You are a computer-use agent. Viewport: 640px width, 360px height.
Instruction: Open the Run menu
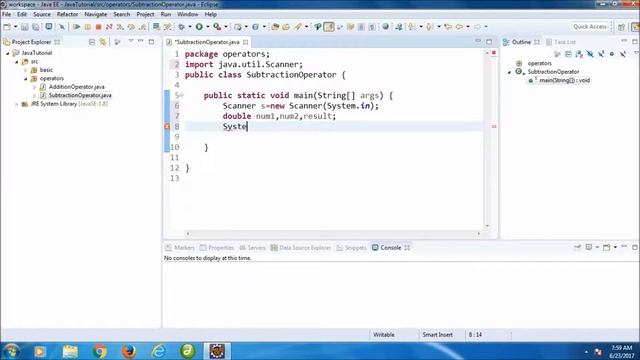coord(166,14)
